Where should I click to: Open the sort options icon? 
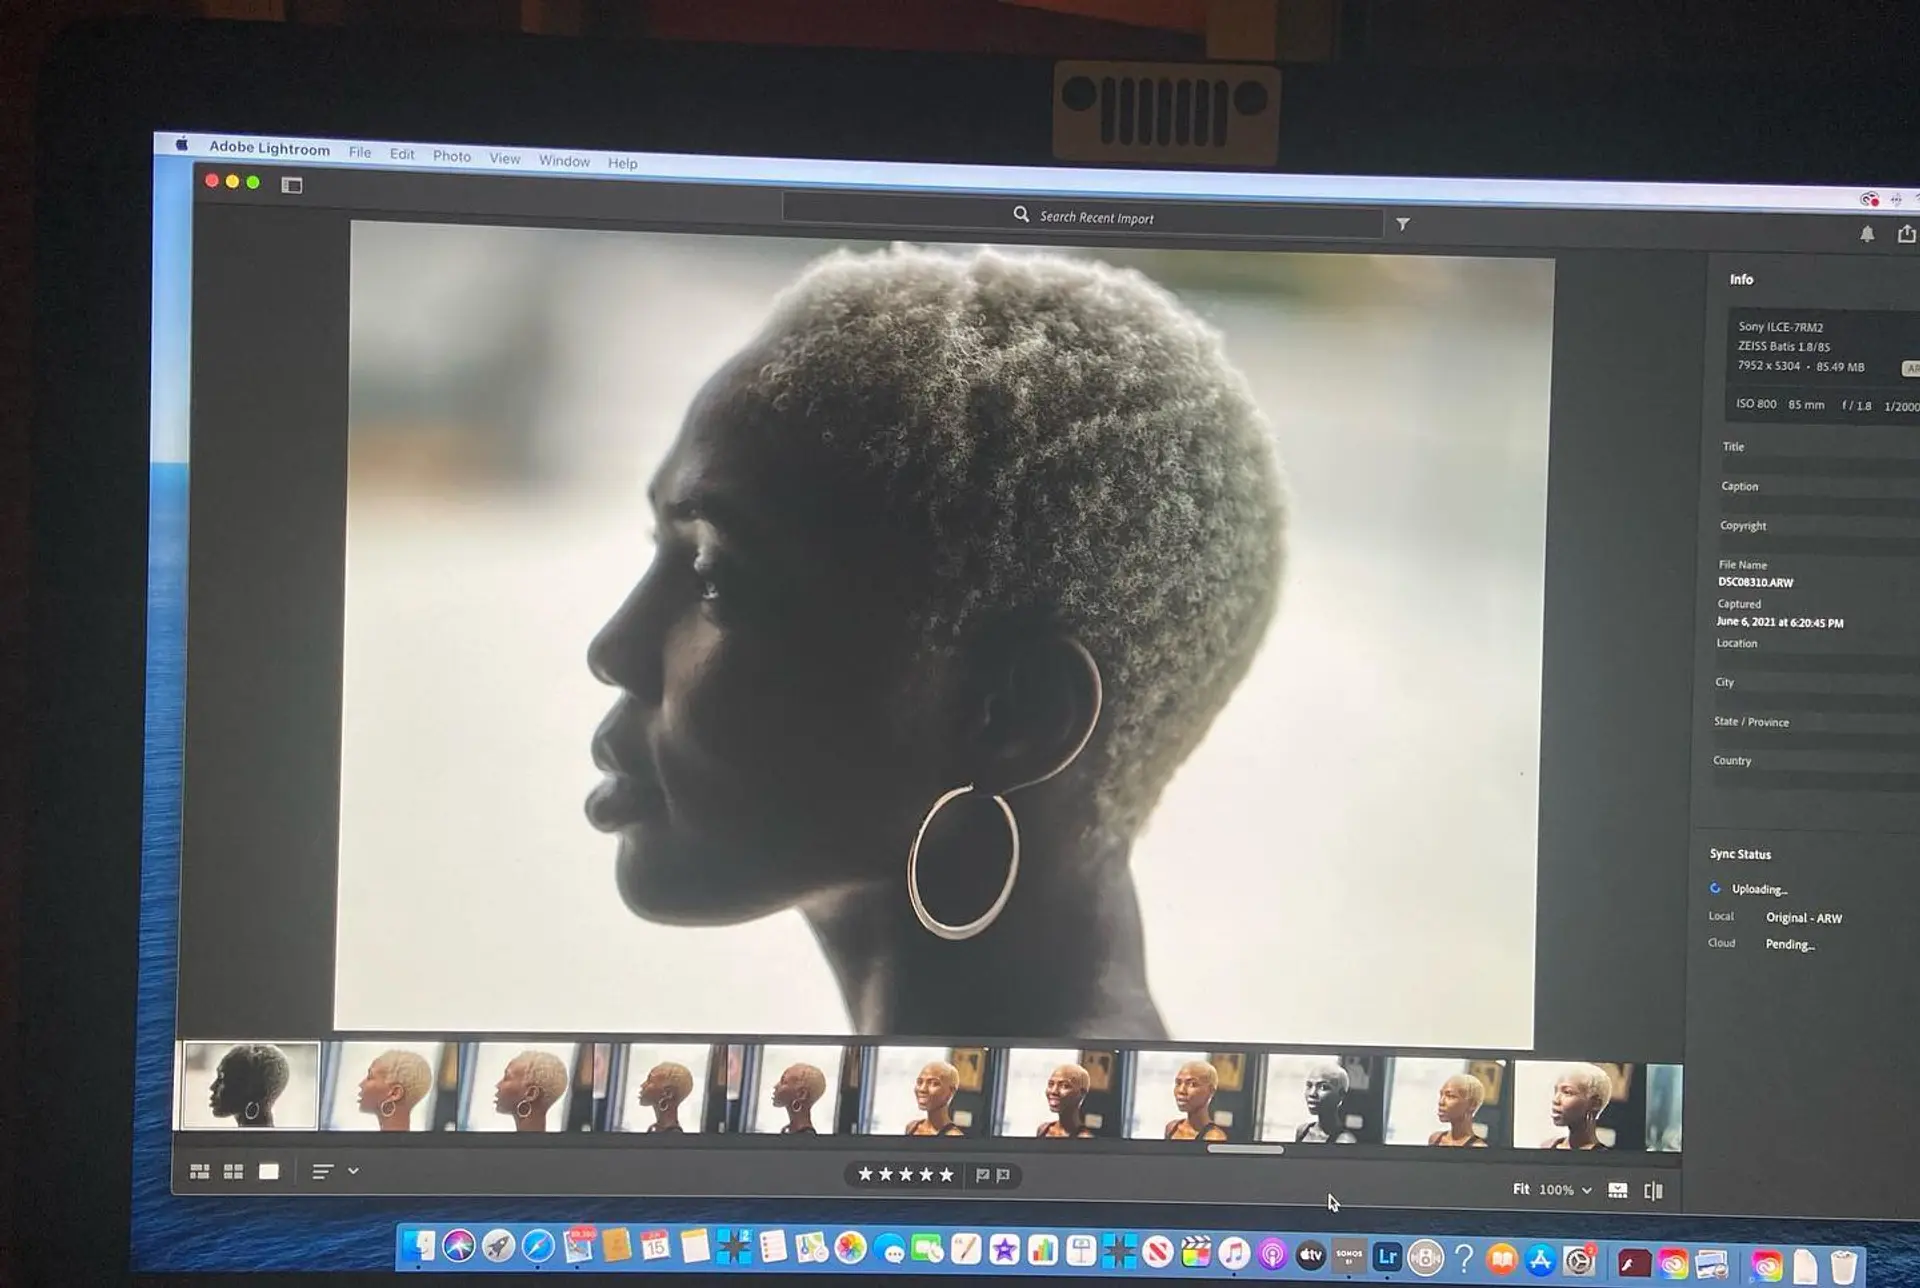322,1172
